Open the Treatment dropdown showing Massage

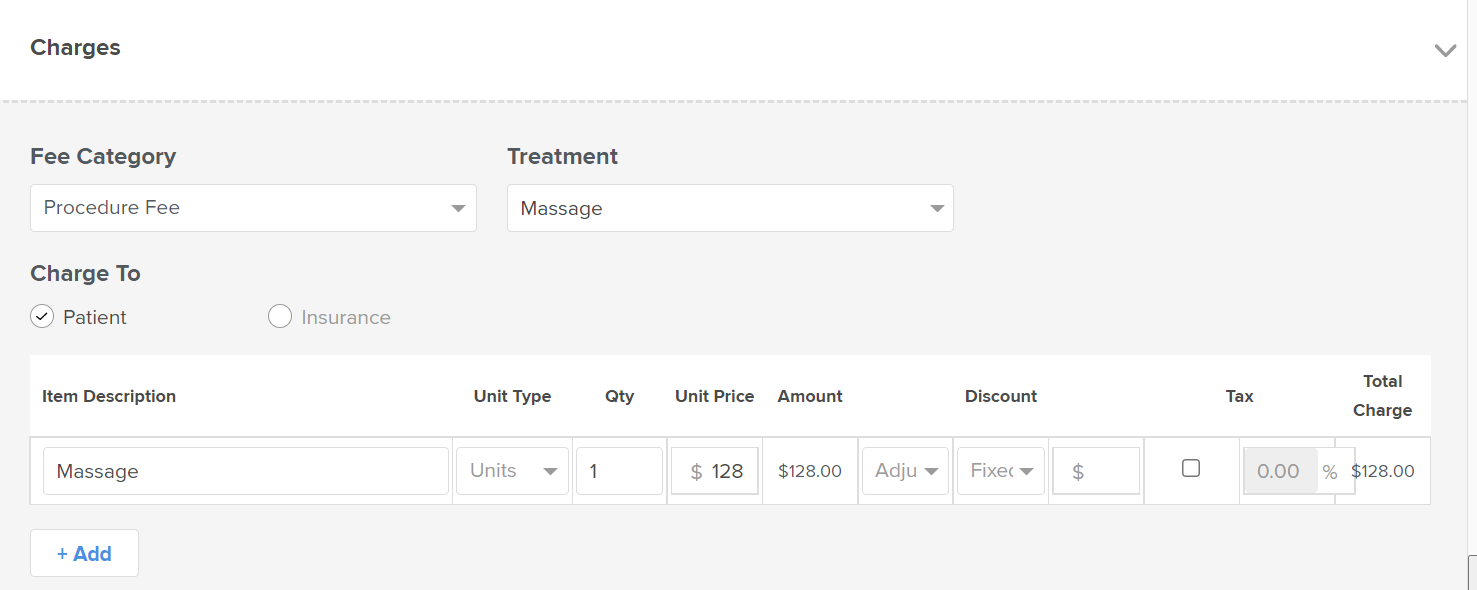pos(730,208)
